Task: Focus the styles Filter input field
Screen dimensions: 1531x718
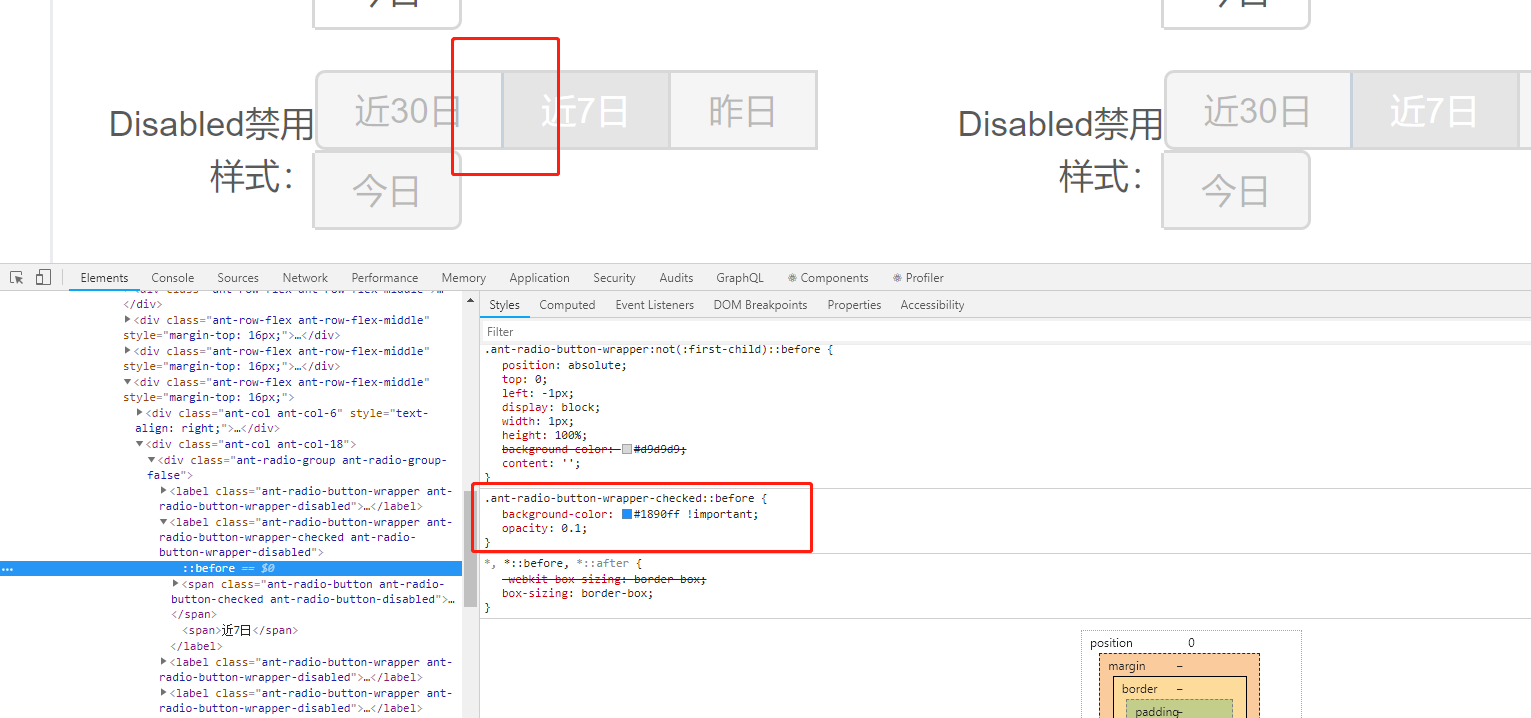Action: (1005, 331)
